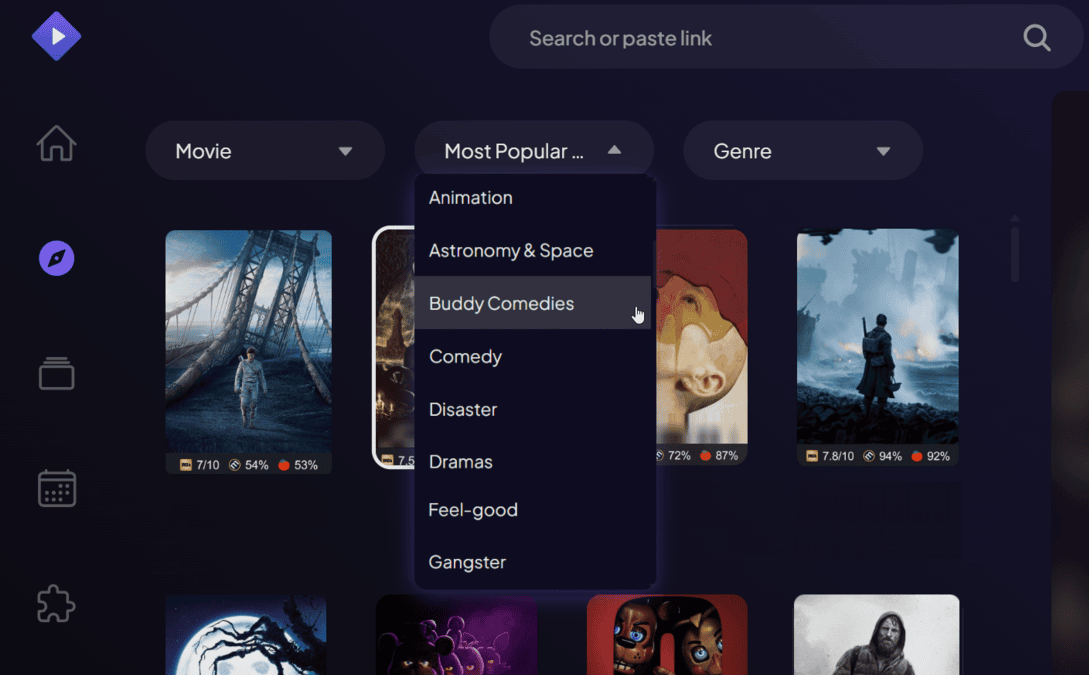Image resolution: width=1089 pixels, height=675 pixels.
Task: Collapse the Most Popular dropdown
Action: pyautogui.click(x=533, y=150)
